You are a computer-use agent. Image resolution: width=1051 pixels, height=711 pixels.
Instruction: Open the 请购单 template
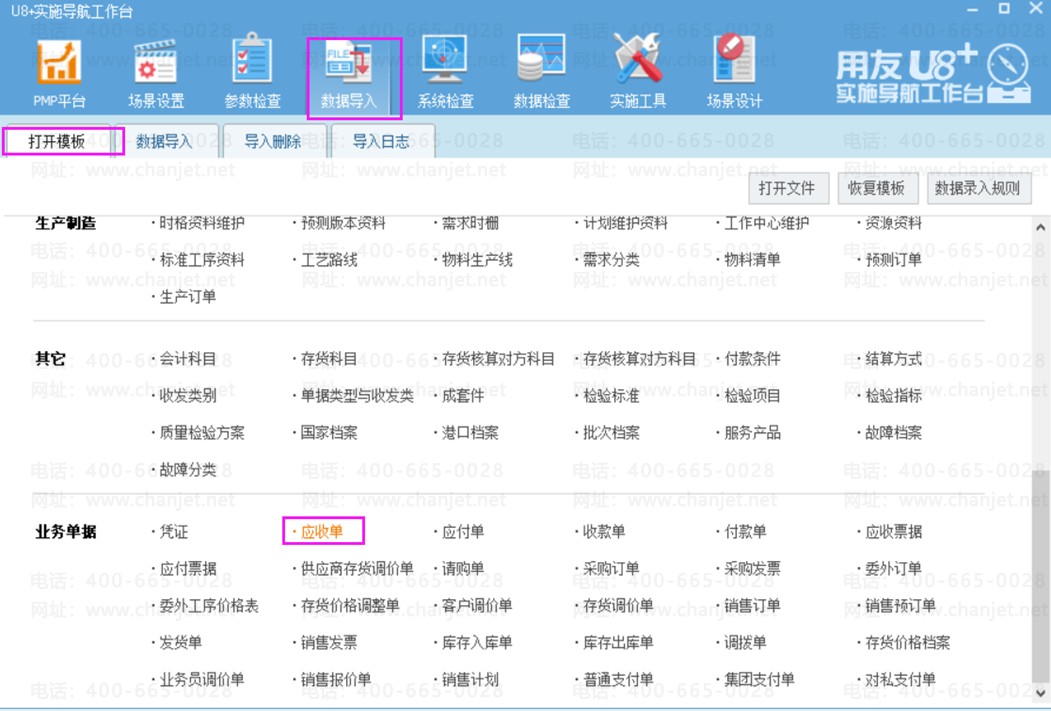coord(463,569)
